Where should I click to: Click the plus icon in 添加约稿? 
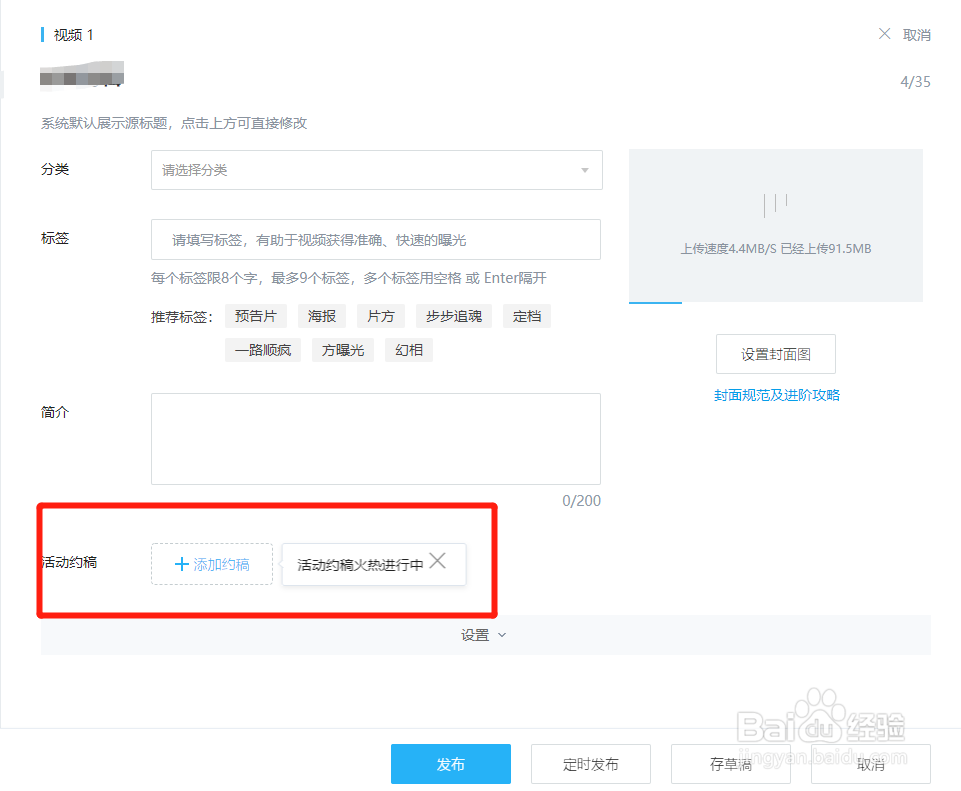click(181, 564)
